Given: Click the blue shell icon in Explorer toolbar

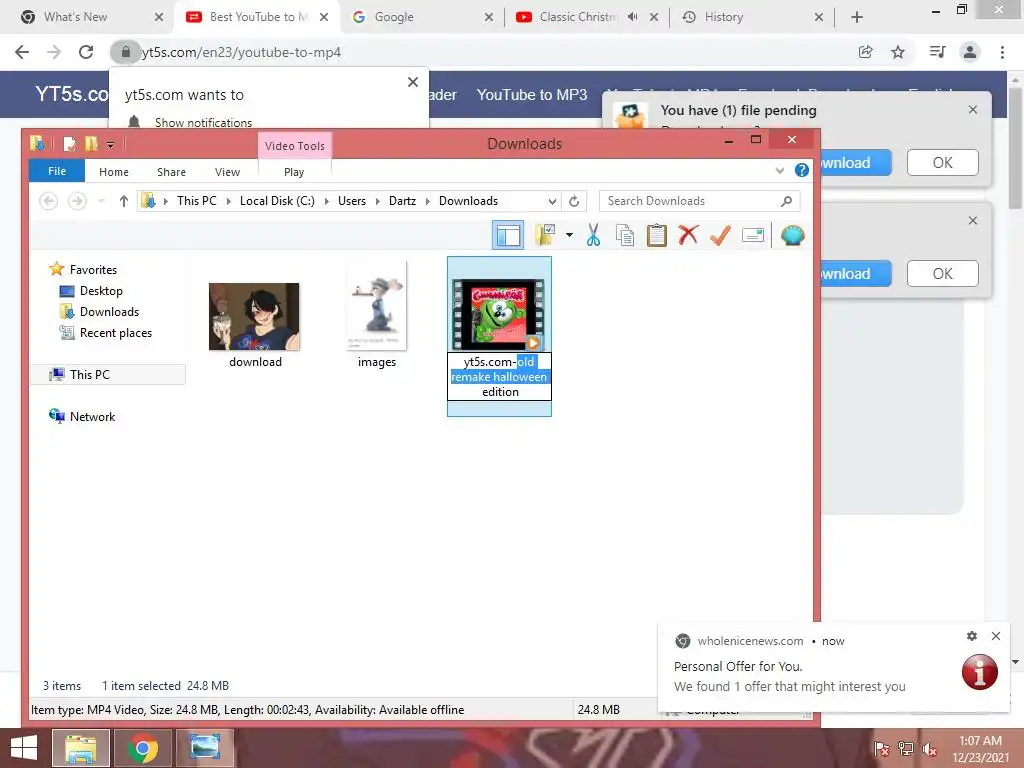Looking at the screenshot, I should pos(792,235).
